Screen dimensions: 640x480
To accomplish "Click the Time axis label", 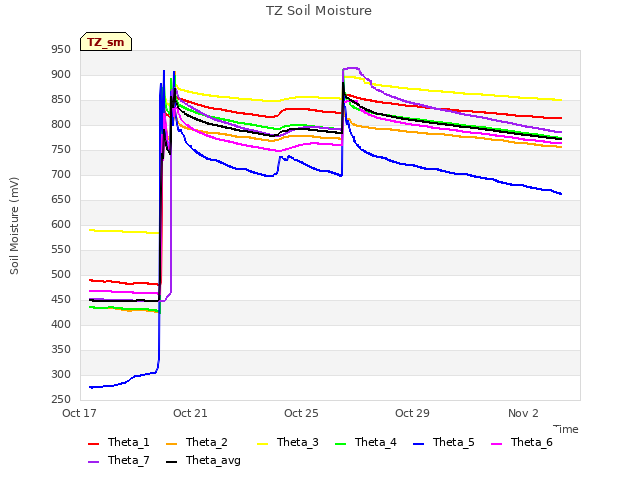I will click(x=566, y=429).
